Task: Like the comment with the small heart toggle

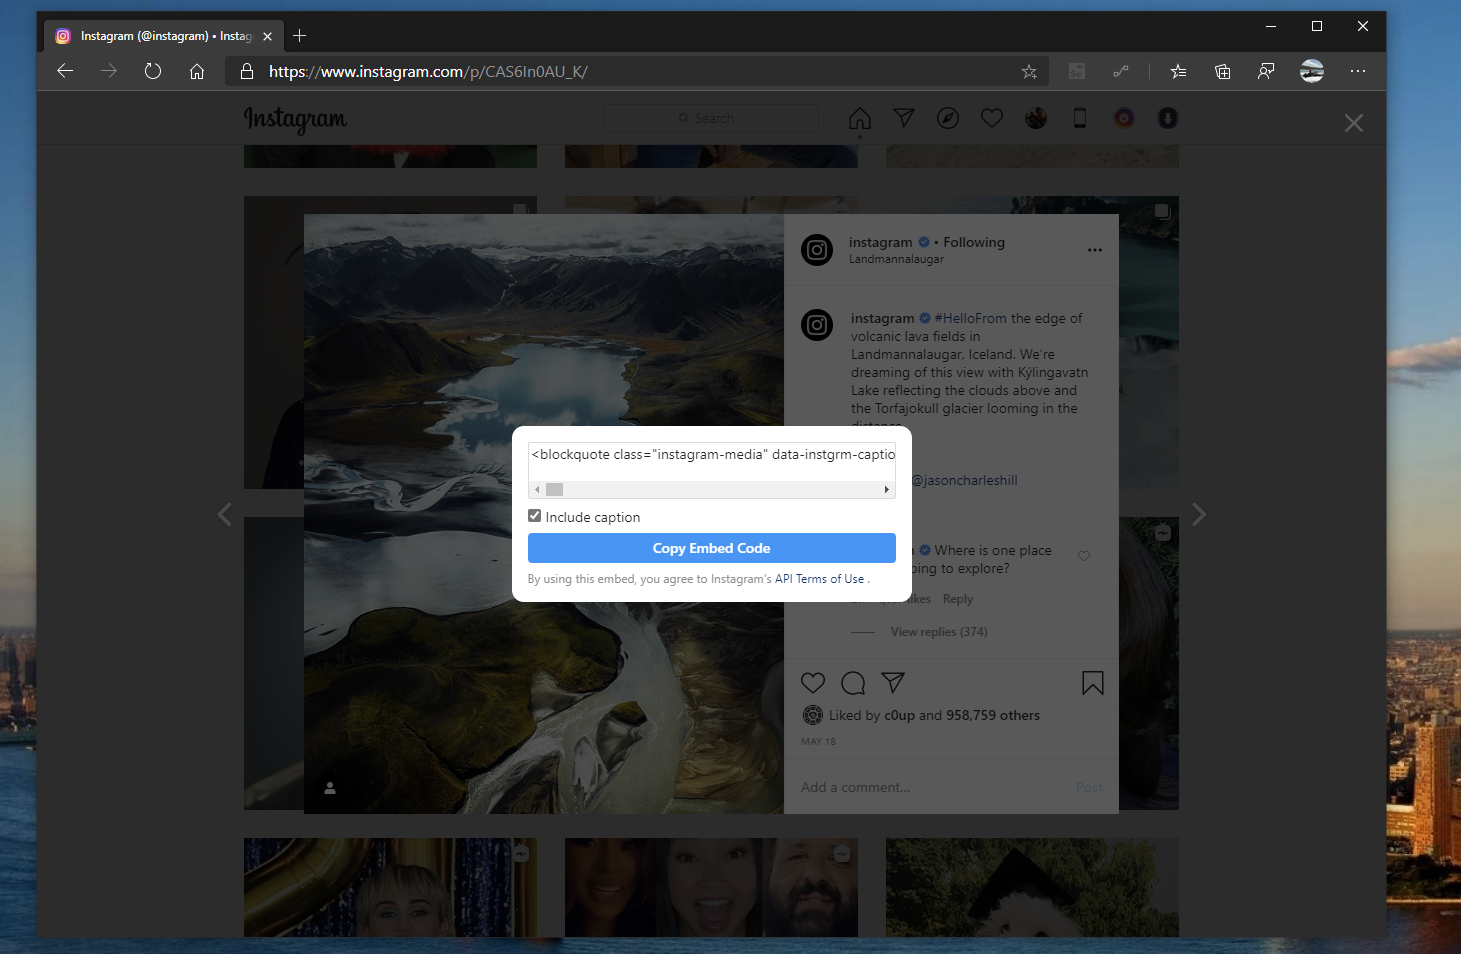Action: tap(1083, 555)
